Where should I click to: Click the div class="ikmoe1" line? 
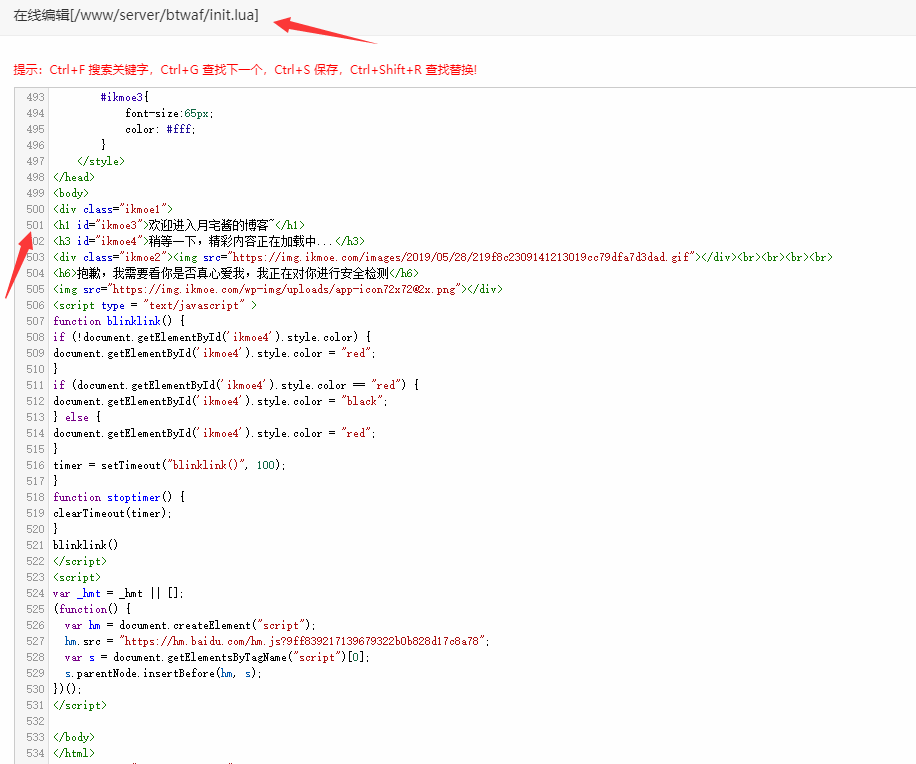click(x=113, y=209)
